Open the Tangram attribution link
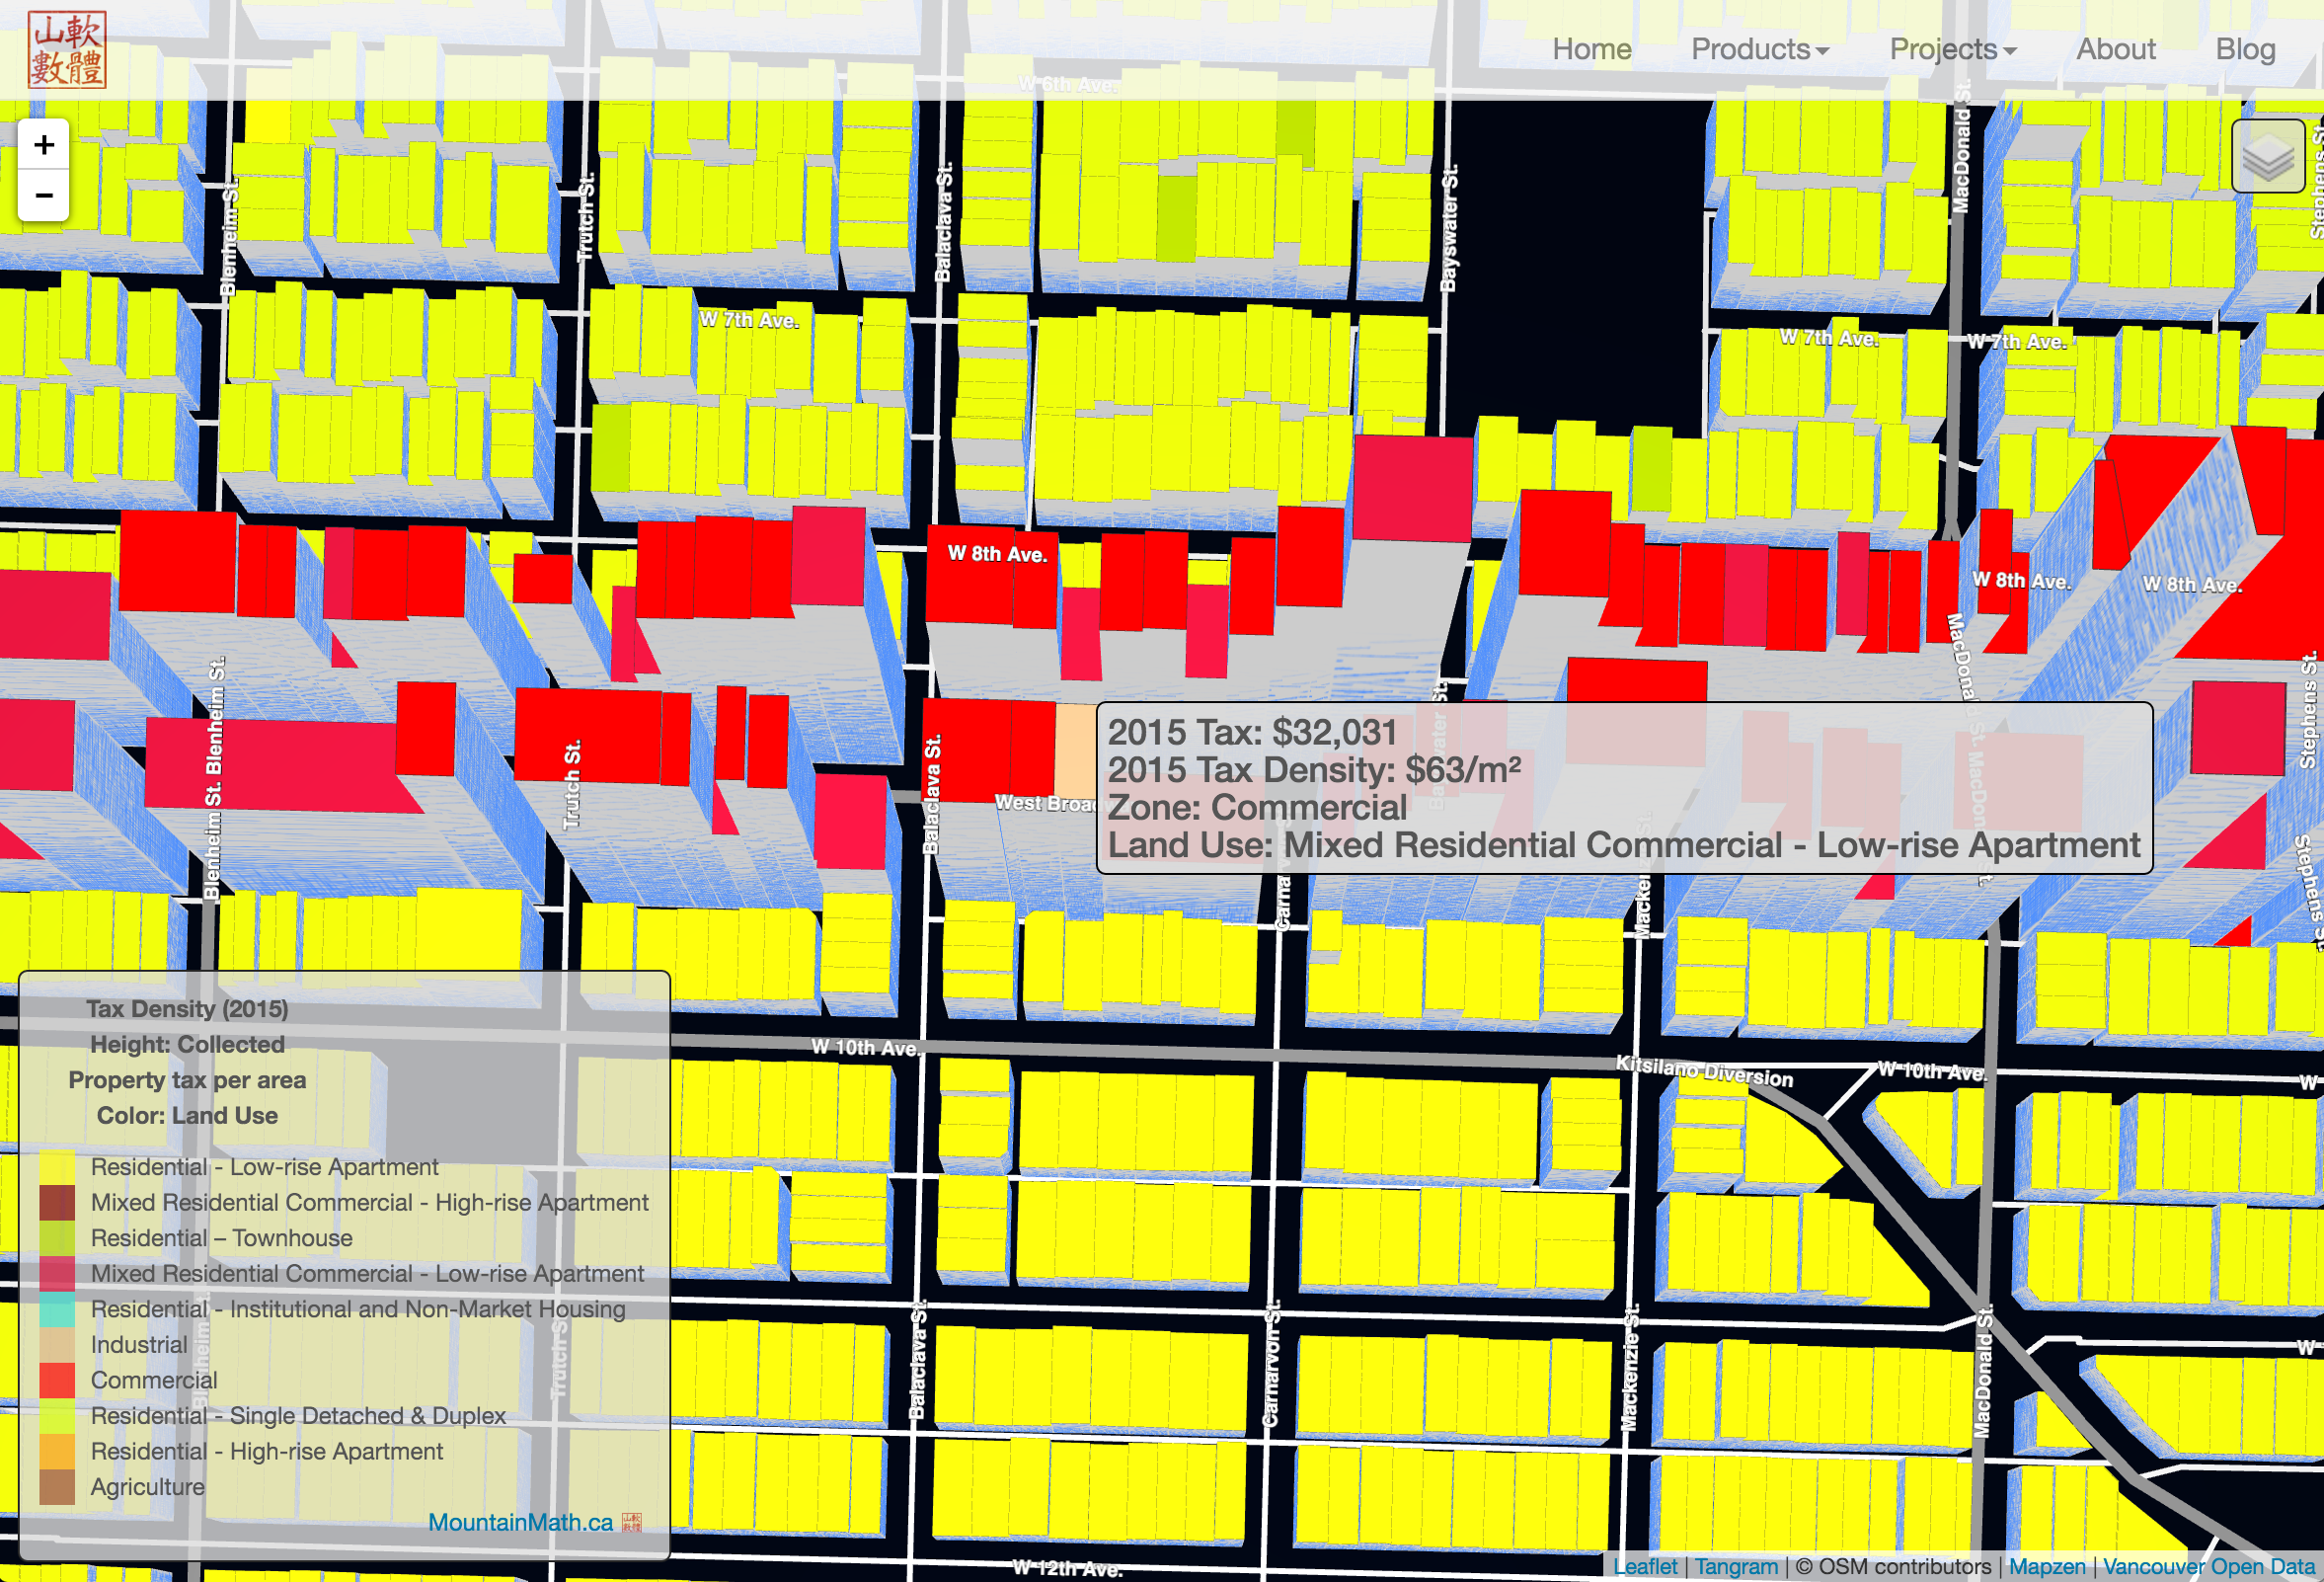This screenshot has height=1582, width=2324. coord(1736,1566)
